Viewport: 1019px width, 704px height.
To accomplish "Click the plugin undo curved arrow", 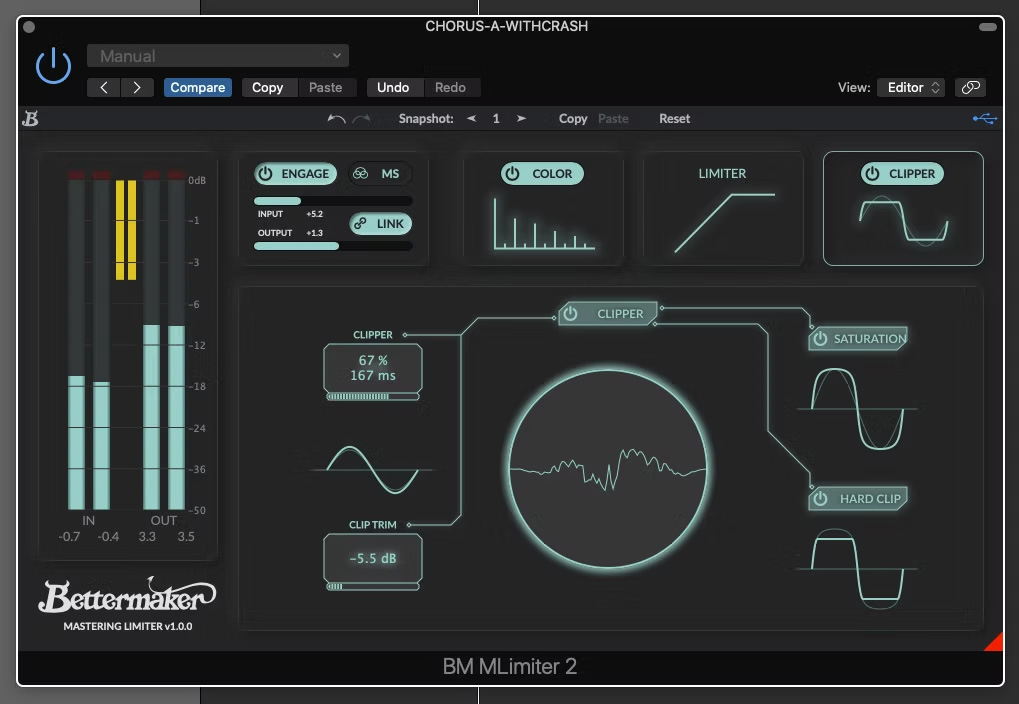I will 336,118.
